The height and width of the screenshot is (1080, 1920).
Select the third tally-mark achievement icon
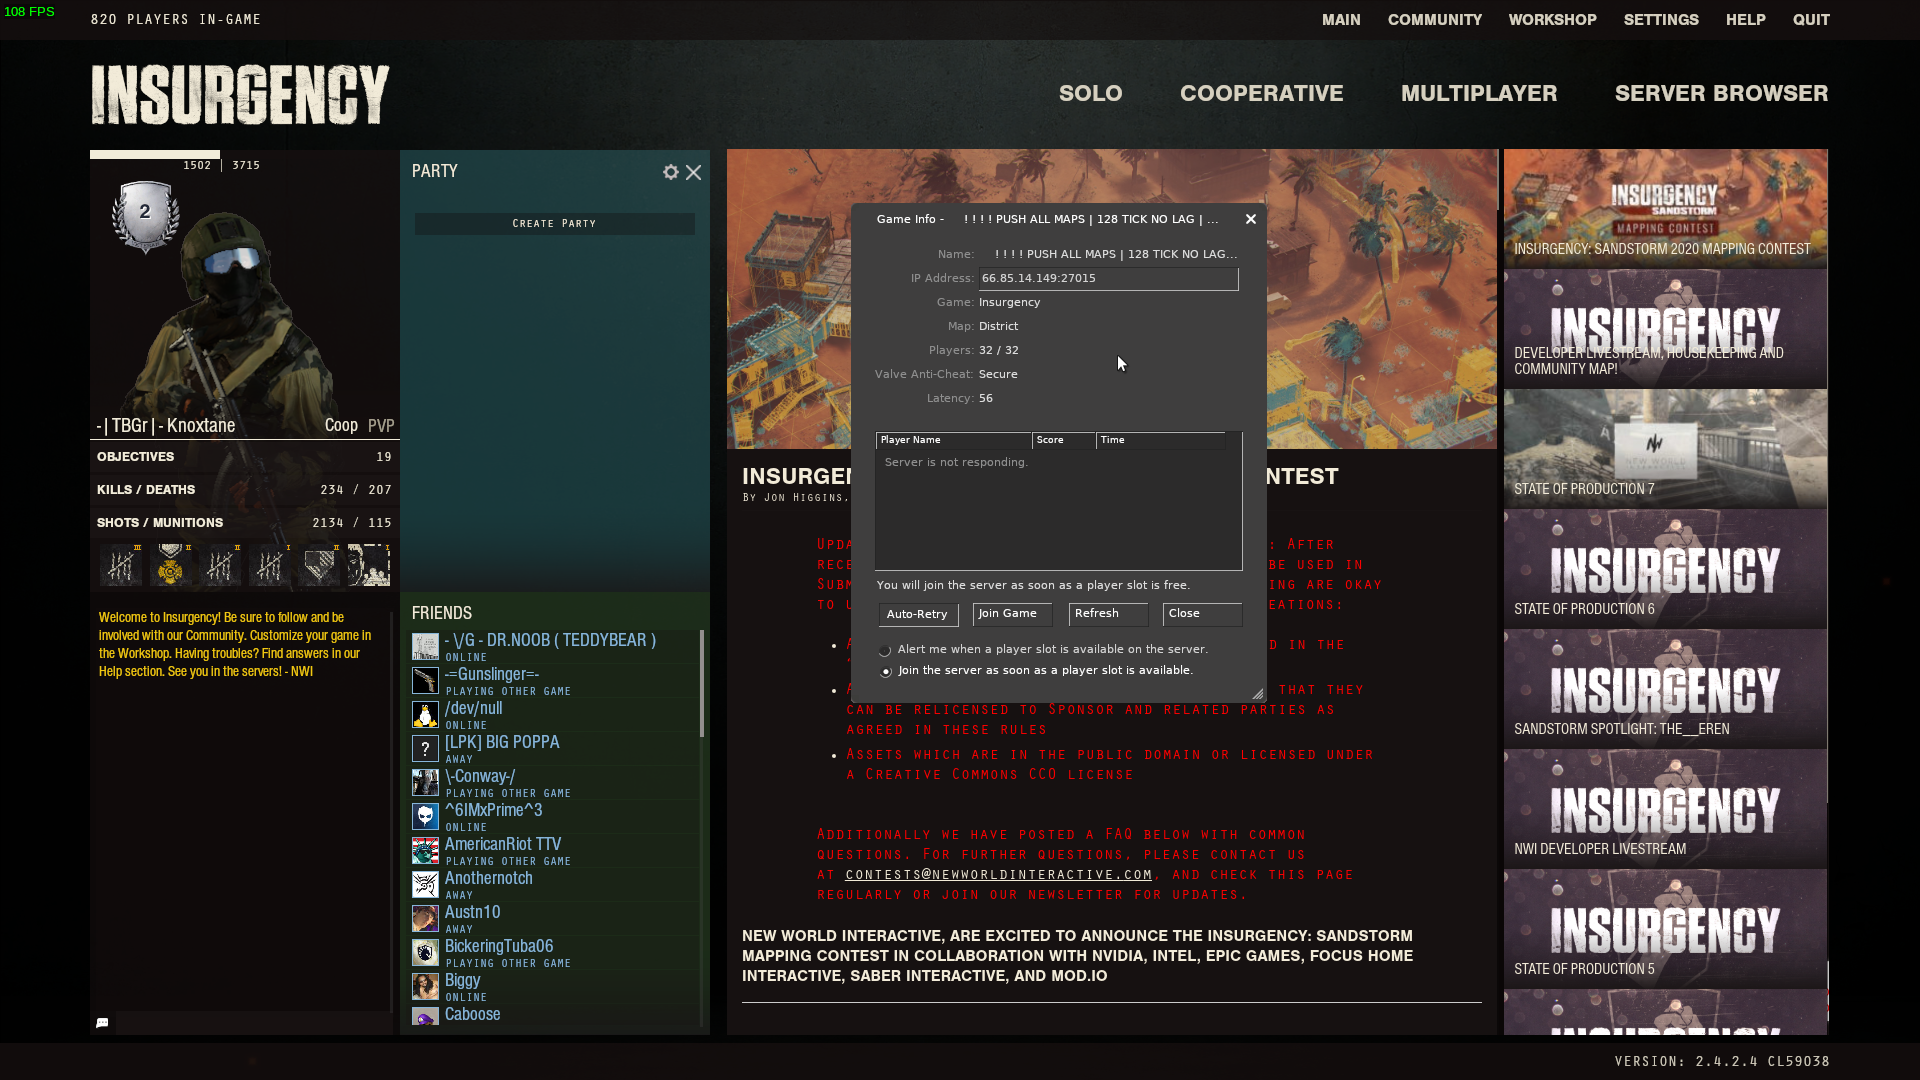[220, 565]
